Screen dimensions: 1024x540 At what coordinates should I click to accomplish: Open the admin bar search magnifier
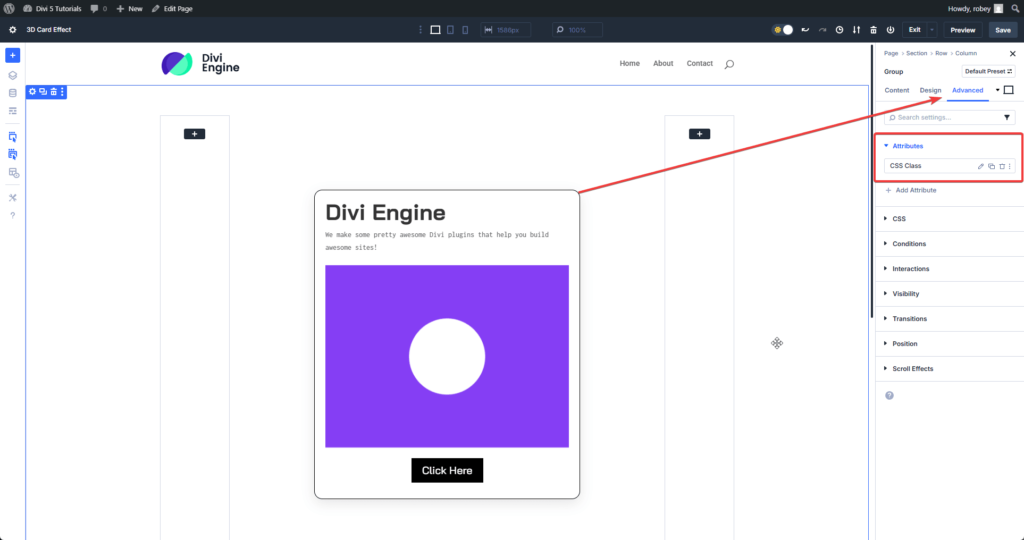coord(1016,8)
